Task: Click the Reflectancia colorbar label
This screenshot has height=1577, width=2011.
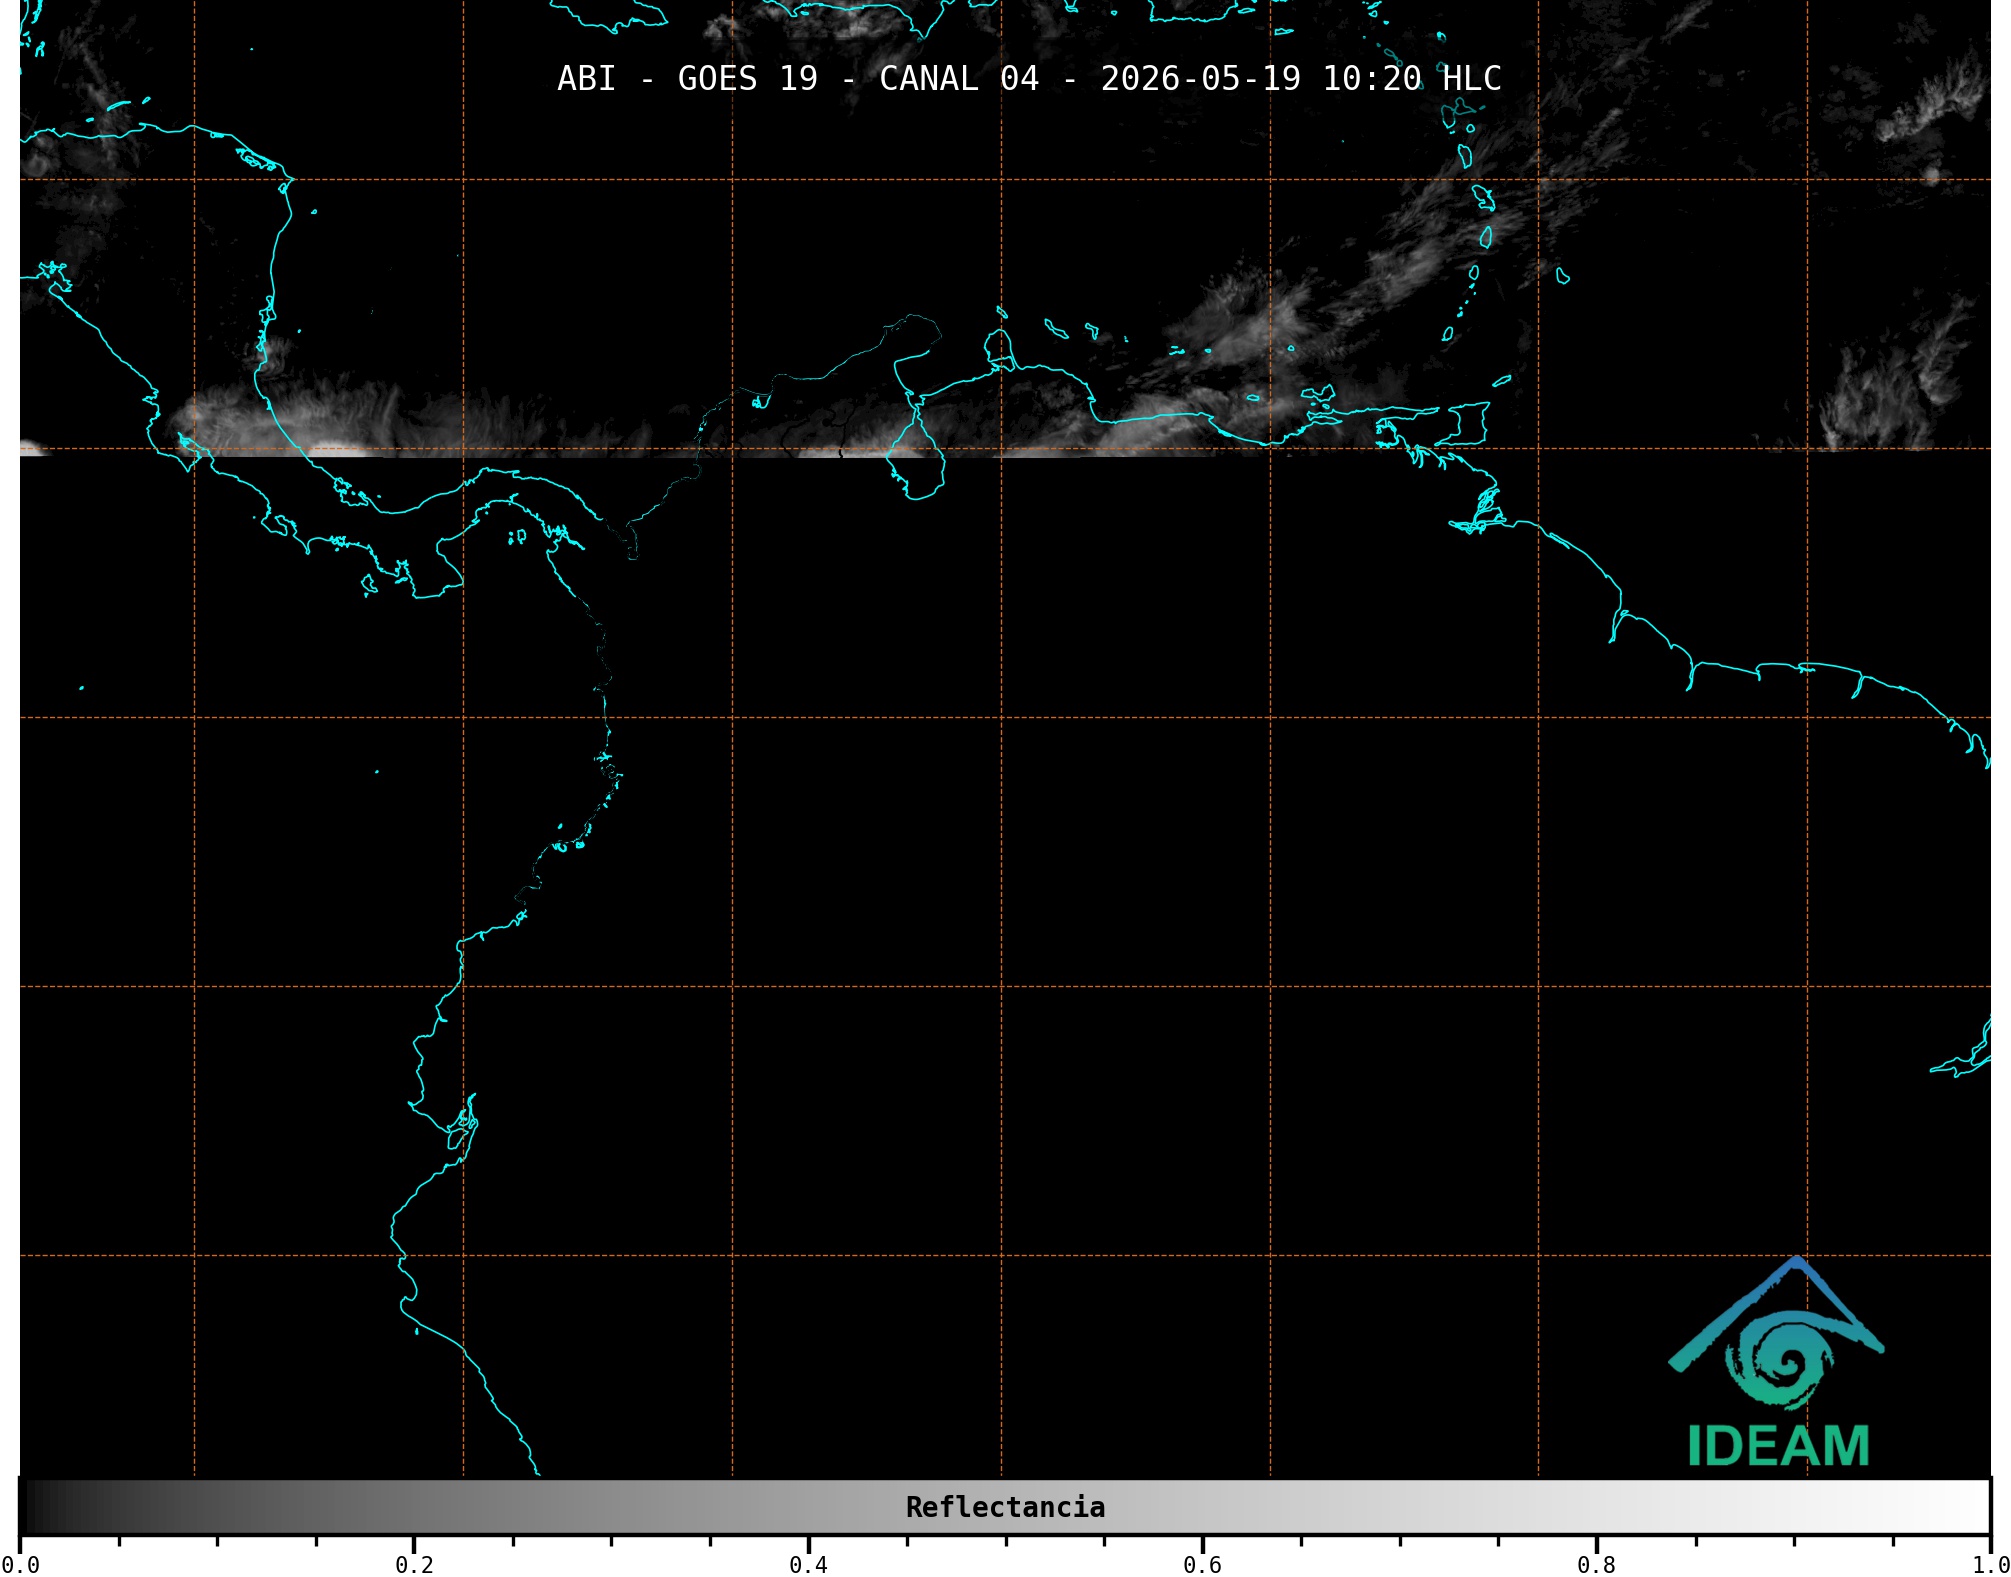Action: tap(1005, 1507)
